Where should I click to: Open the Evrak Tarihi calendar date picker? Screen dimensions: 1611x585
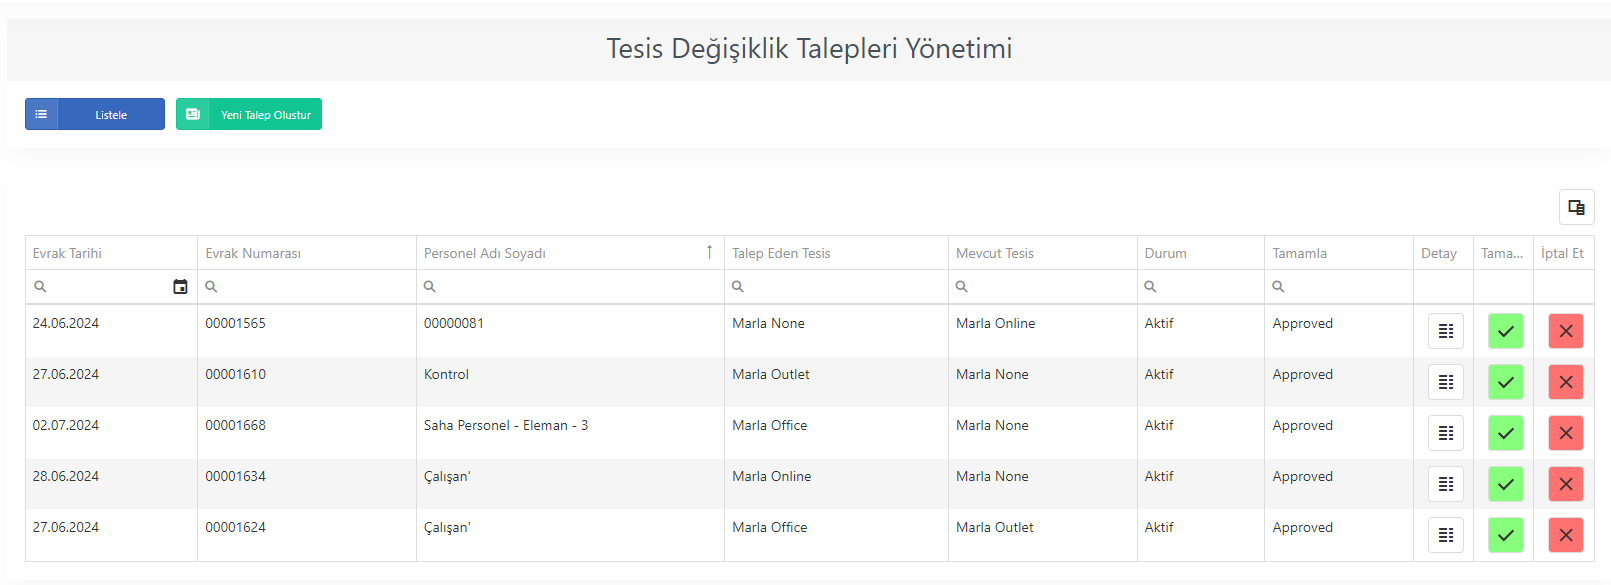pyautogui.click(x=180, y=287)
